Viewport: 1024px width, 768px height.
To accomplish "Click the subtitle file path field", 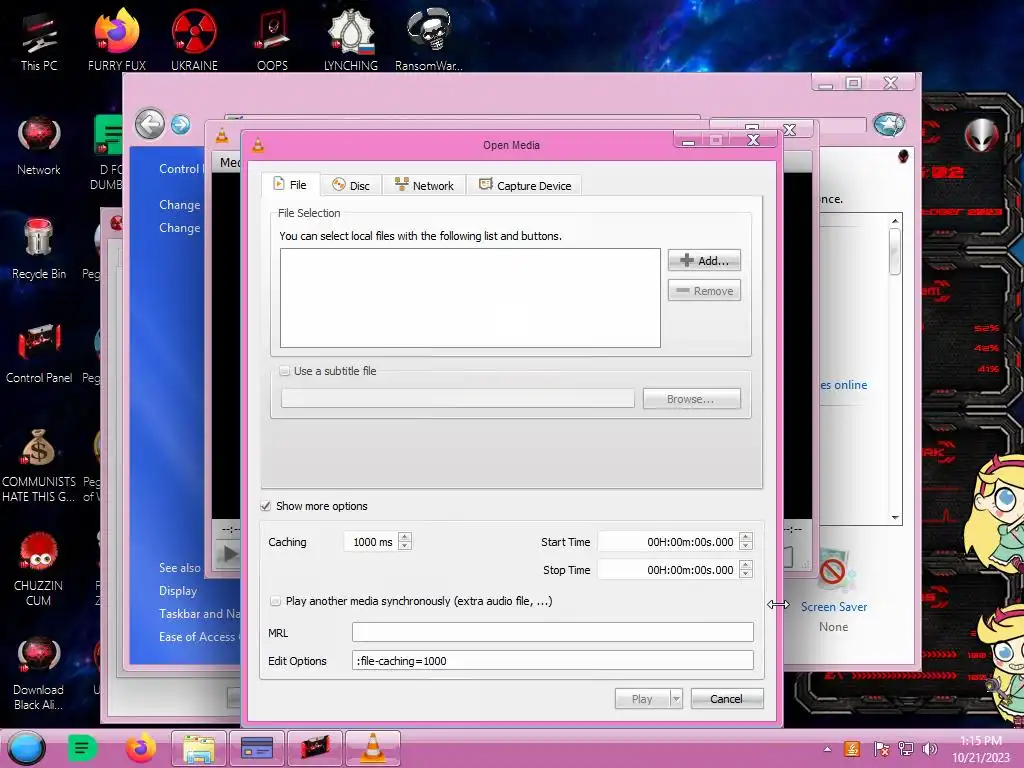I will [x=458, y=398].
